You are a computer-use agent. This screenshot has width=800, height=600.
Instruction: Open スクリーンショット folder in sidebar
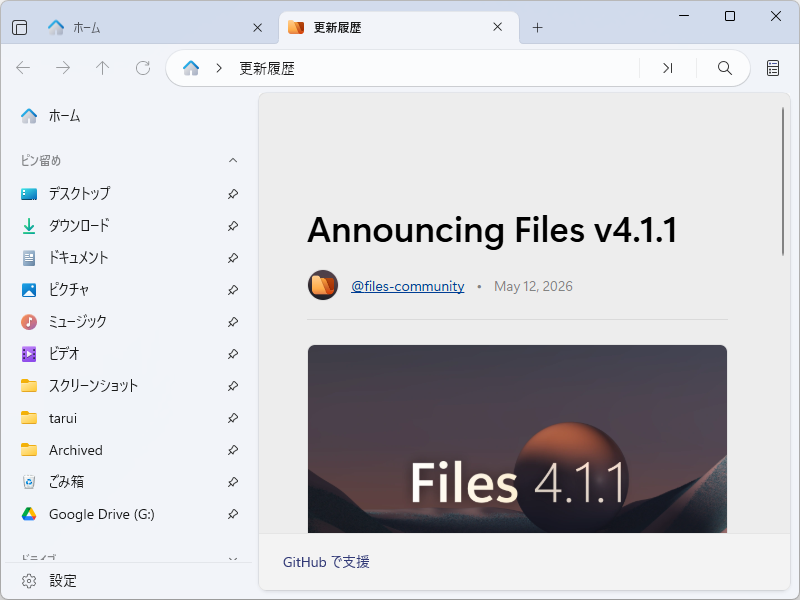click(x=131, y=386)
